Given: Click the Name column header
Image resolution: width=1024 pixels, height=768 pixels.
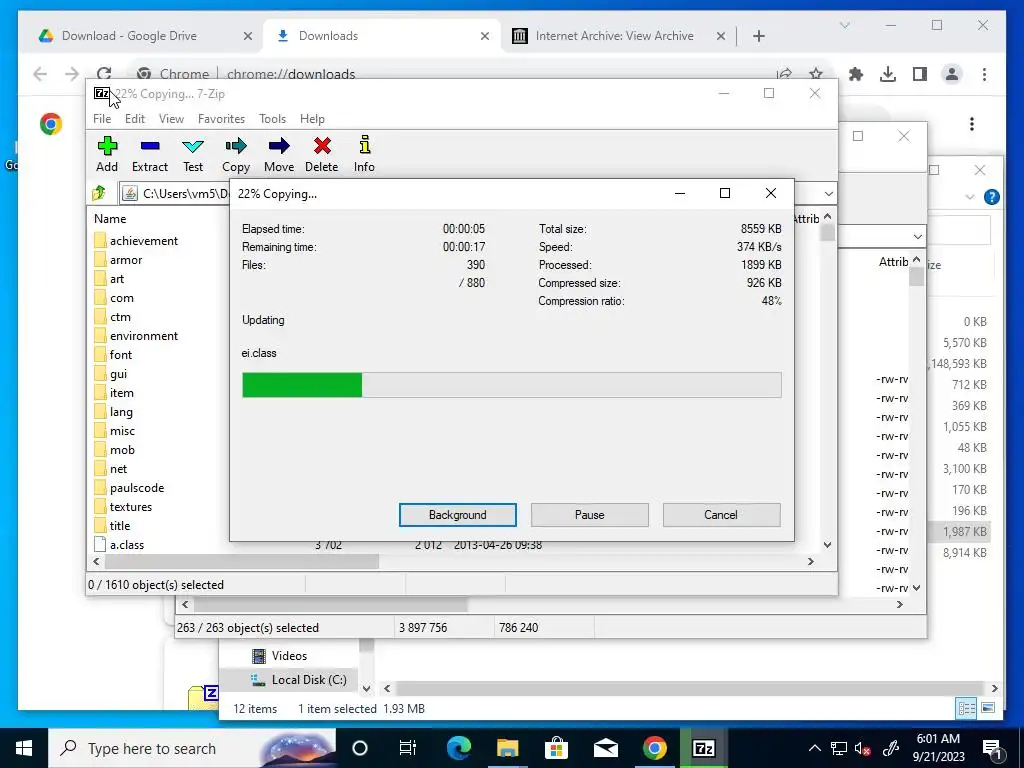Looking at the screenshot, I should (110, 219).
